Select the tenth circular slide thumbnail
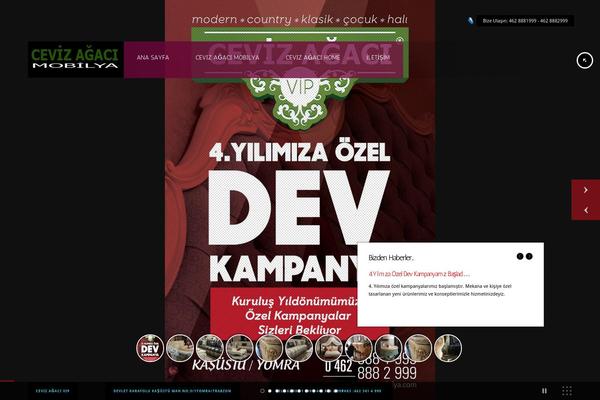Viewport: 600px width, 400px height. (x=418, y=348)
